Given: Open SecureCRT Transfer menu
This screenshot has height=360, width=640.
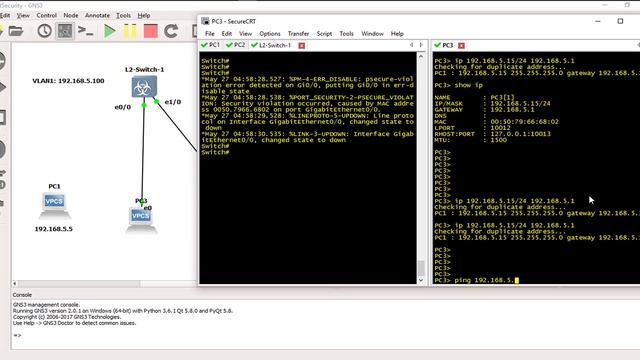Looking at the screenshot, I should click(298, 33).
